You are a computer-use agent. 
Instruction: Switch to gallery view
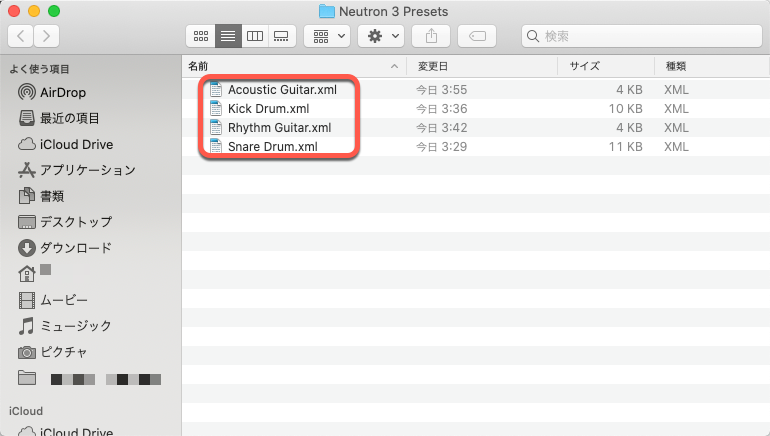coord(281,36)
